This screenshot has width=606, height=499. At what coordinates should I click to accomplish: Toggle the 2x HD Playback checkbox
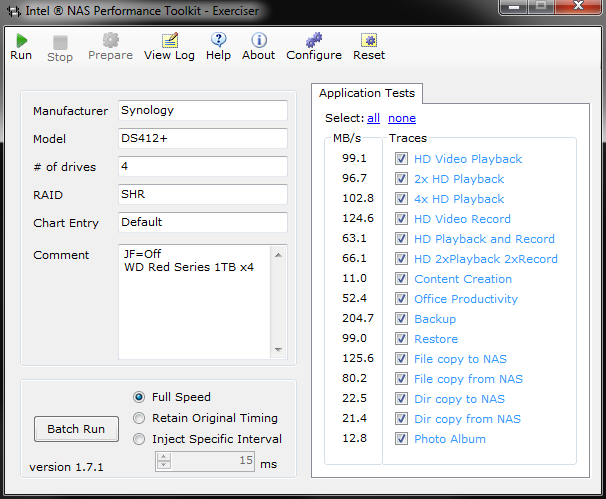point(401,179)
